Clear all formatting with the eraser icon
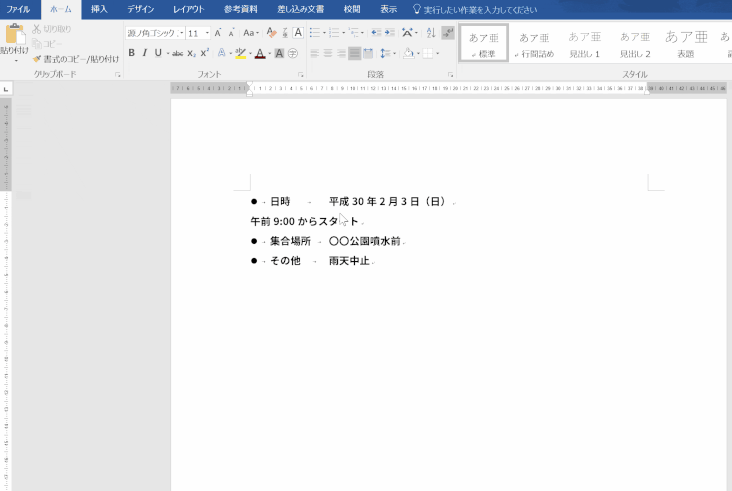732x491 pixels. point(271,33)
